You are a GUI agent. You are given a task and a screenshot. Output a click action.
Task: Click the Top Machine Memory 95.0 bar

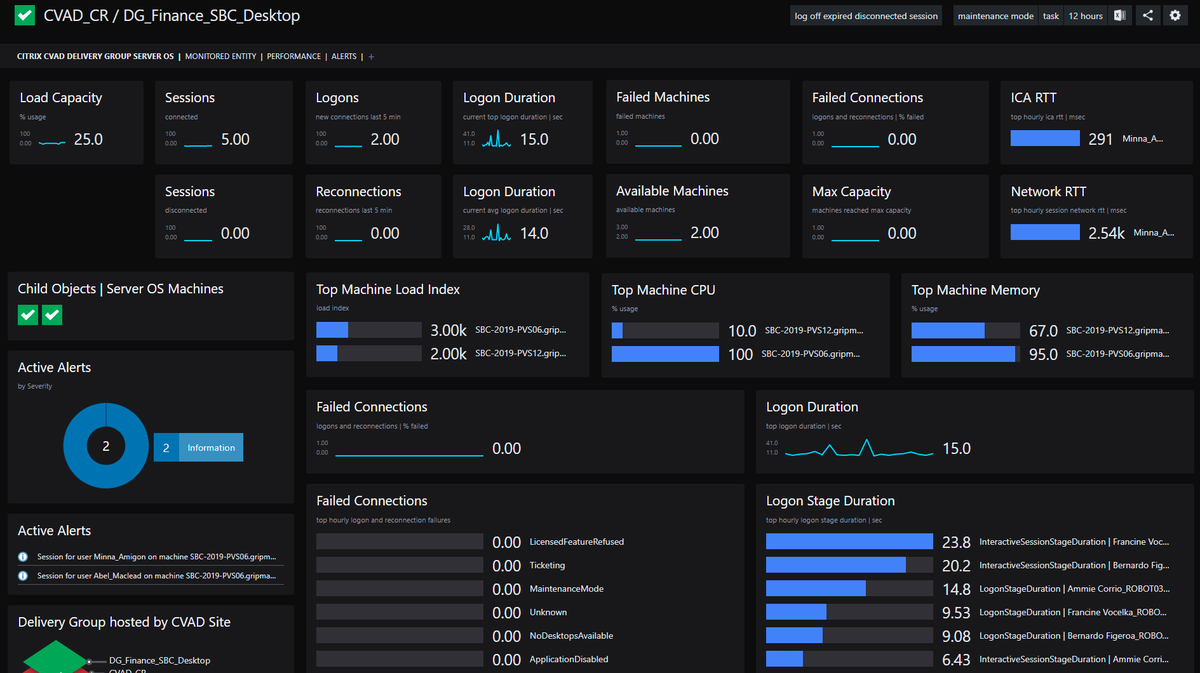click(x=964, y=354)
